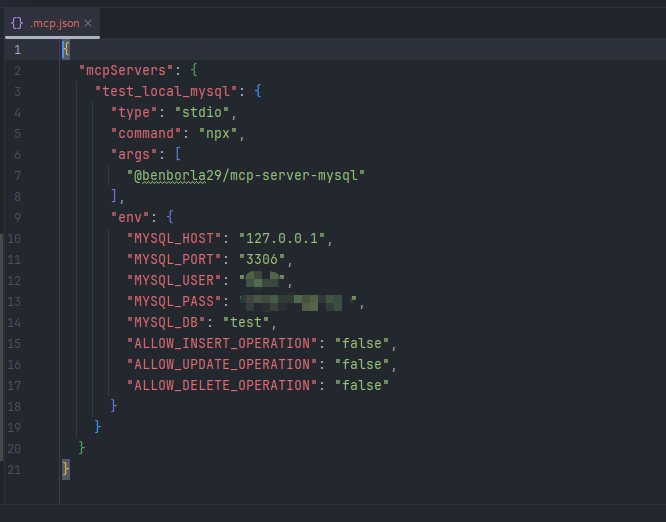Click the opening brace on line 1
This screenshot has height=522, width=666.
tap(66, 50)
